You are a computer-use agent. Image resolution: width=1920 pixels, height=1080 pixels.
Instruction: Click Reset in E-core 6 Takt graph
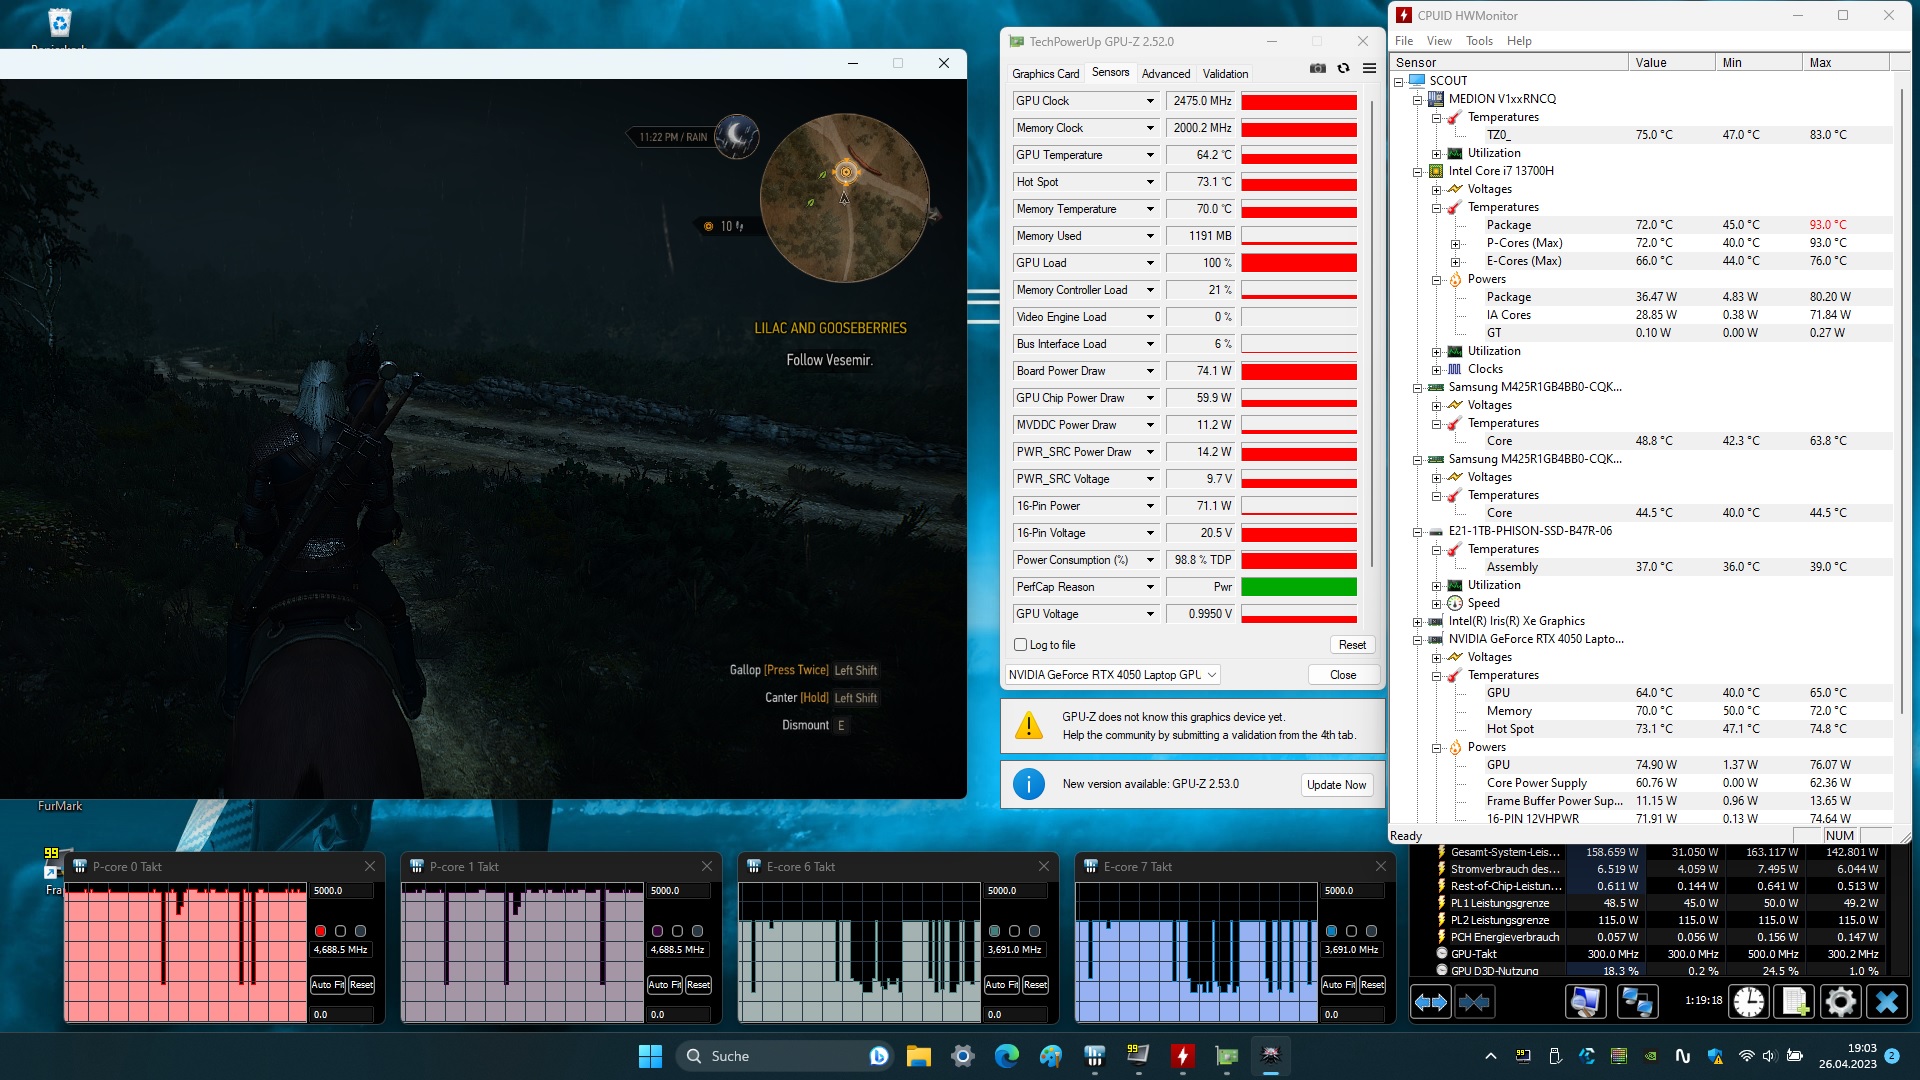click(1036, 985)
